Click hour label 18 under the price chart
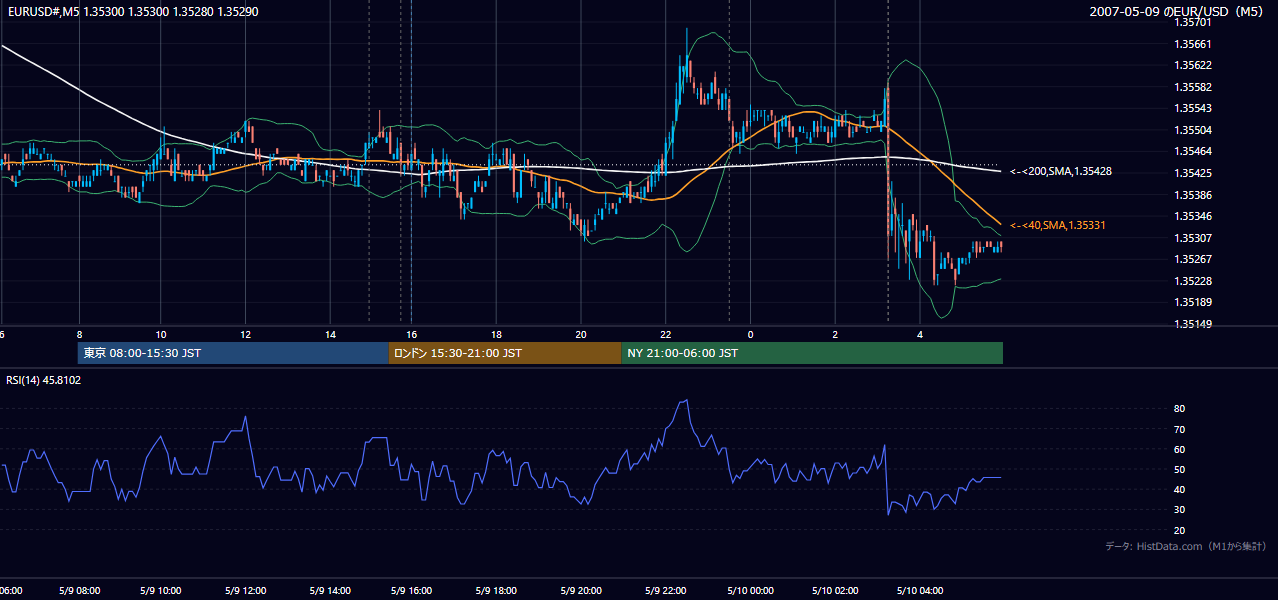Screen dimensions: 1278x600 (x=496, y=334)
